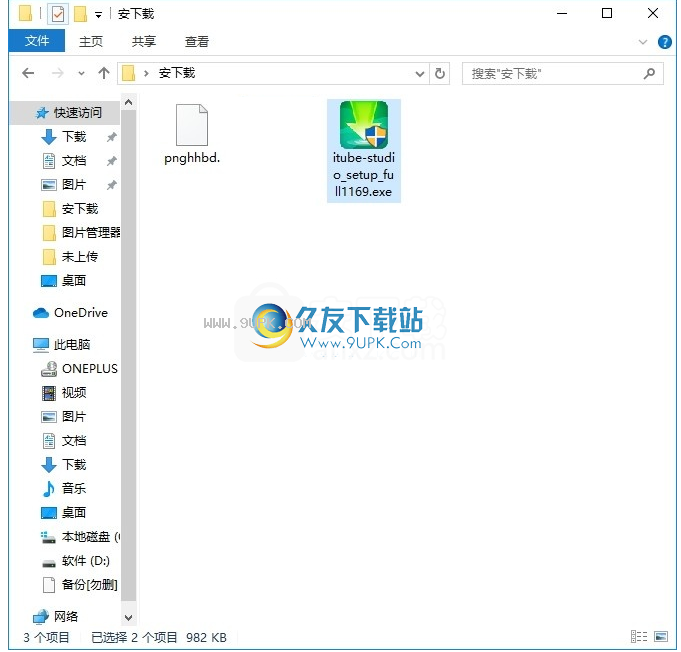
Task: Click the title bar folder system icon
Action: tap(25, 13)
